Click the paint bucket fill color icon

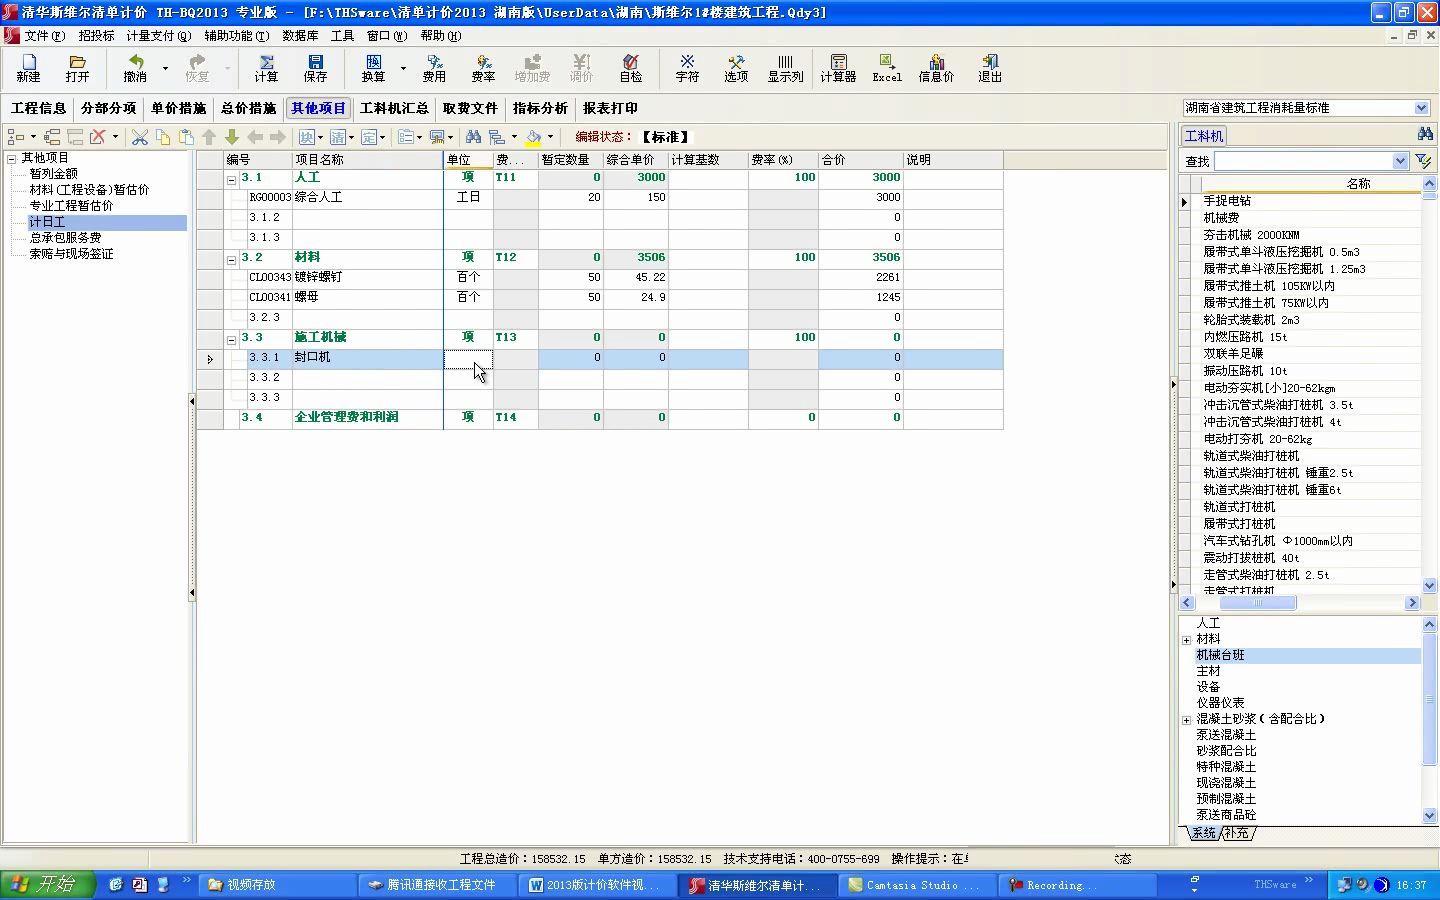click(x=534, y=137)
